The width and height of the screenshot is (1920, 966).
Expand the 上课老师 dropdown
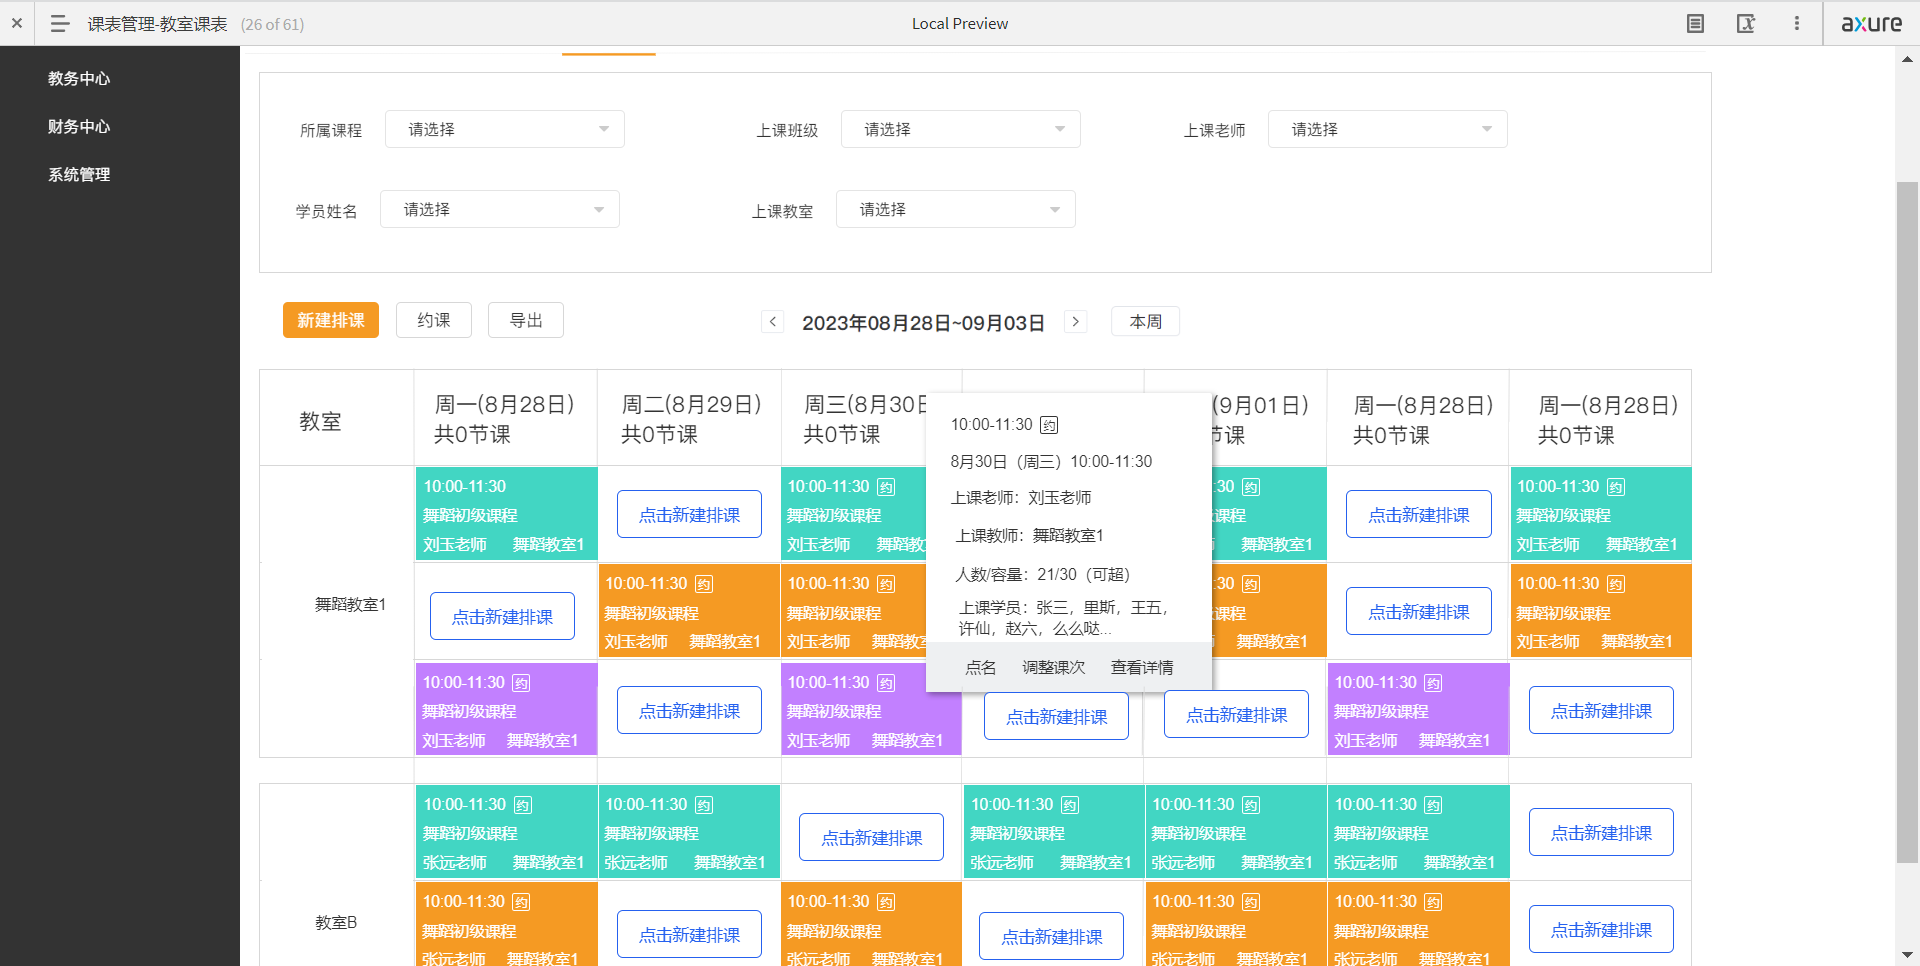pyautogui.click(x=1388, y=129)
